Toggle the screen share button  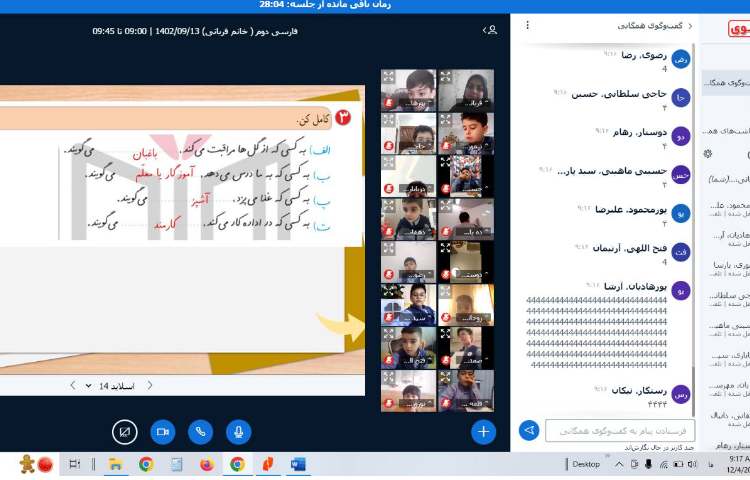pyautogui.click(x=124, y=431)
